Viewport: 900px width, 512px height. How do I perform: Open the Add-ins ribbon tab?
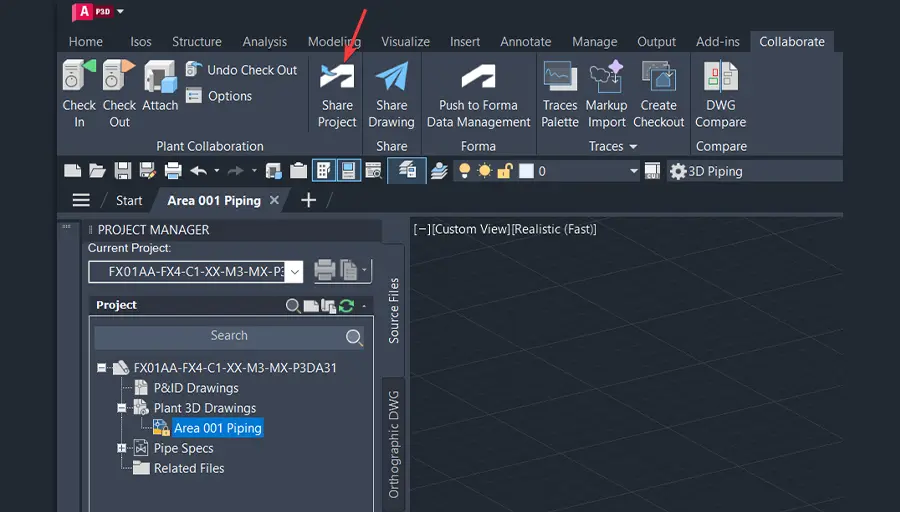point(717,42)
